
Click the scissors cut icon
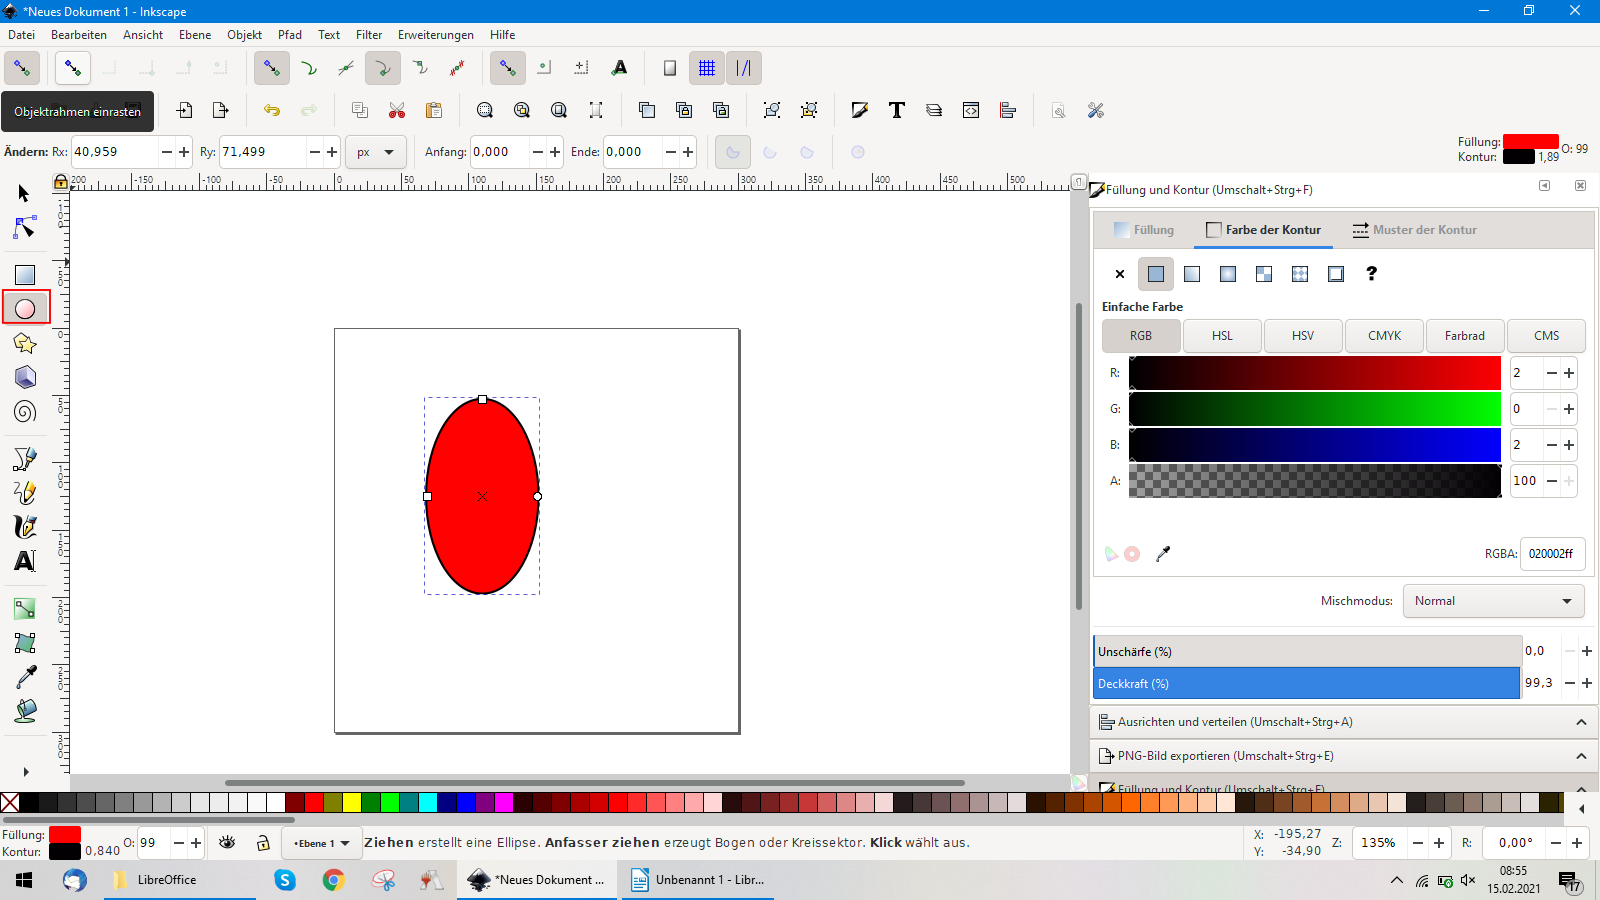[x=397, y=110]
